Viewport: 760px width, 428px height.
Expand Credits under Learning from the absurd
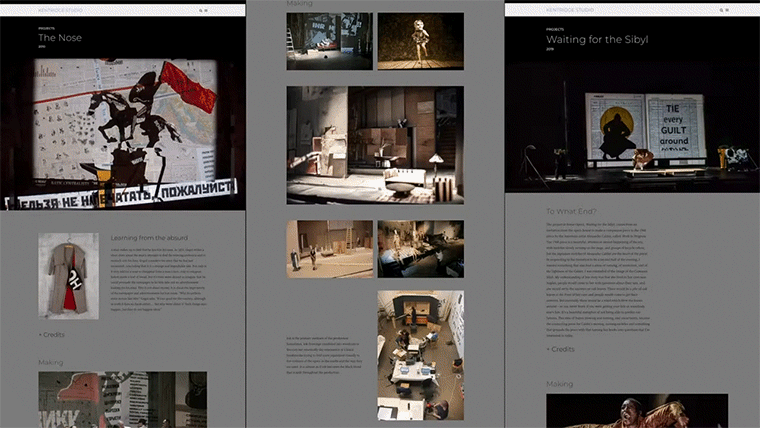(x=55, y=334)
